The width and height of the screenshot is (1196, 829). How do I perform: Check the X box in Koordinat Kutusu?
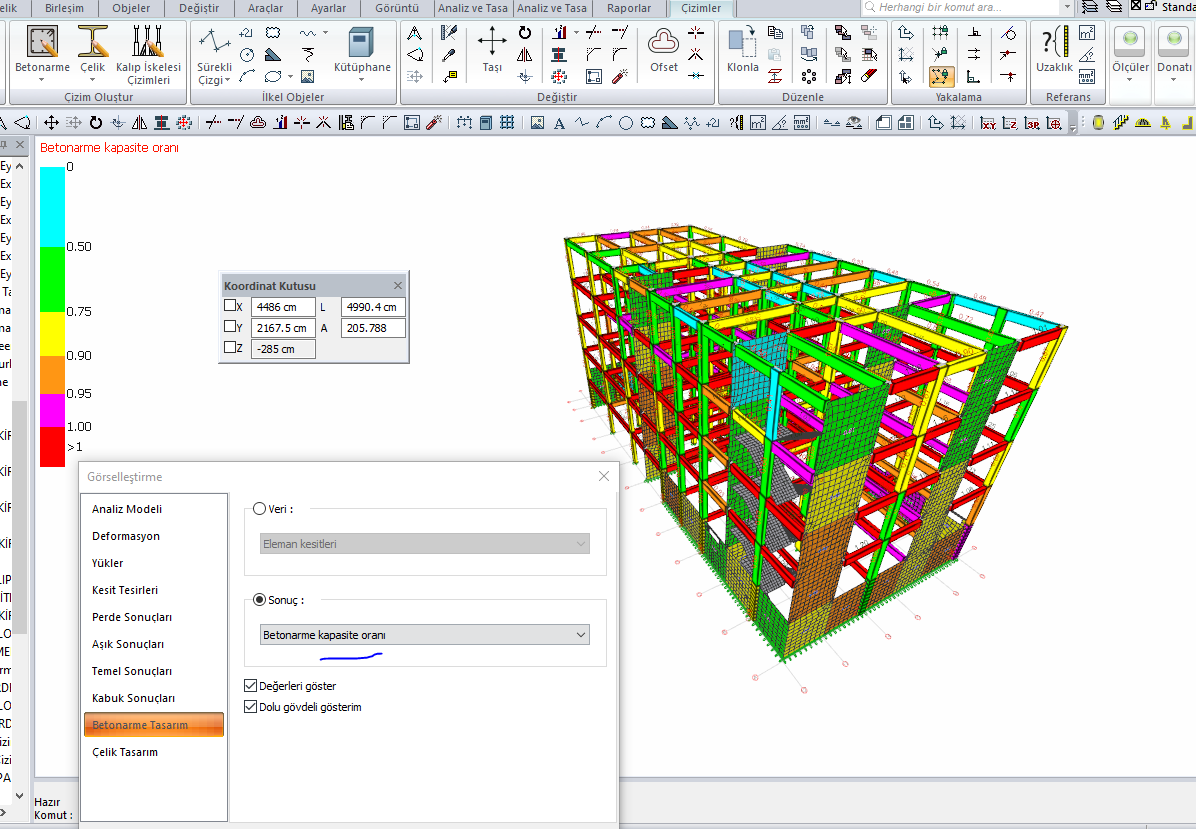coord(230,307)
